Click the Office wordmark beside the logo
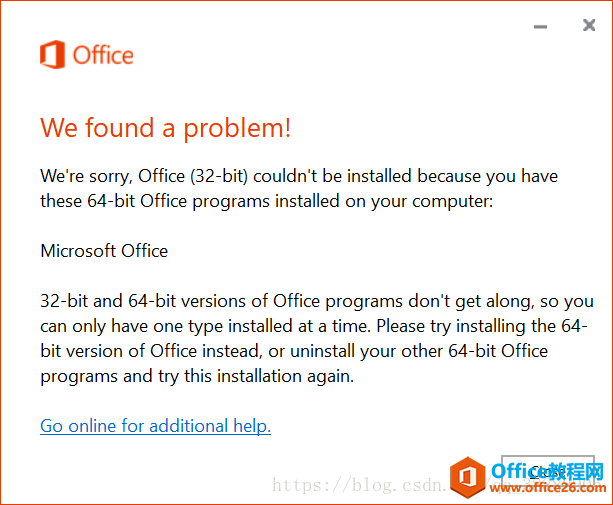Screen dimensions: 613x505 [x=103, y=54]
